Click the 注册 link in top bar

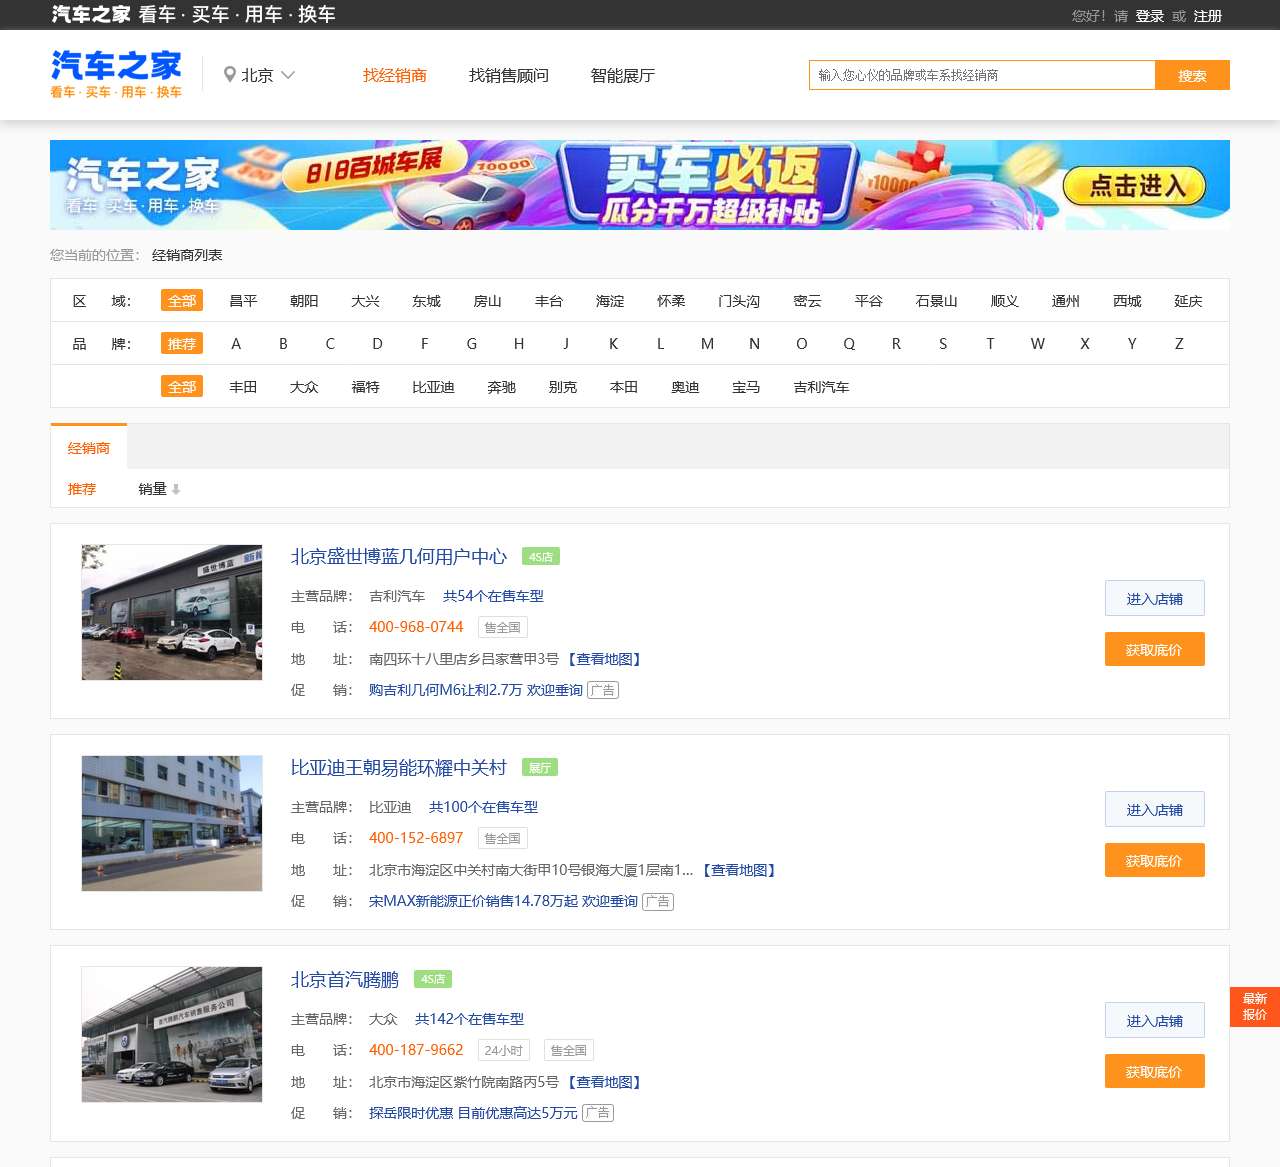[1207, 16]
